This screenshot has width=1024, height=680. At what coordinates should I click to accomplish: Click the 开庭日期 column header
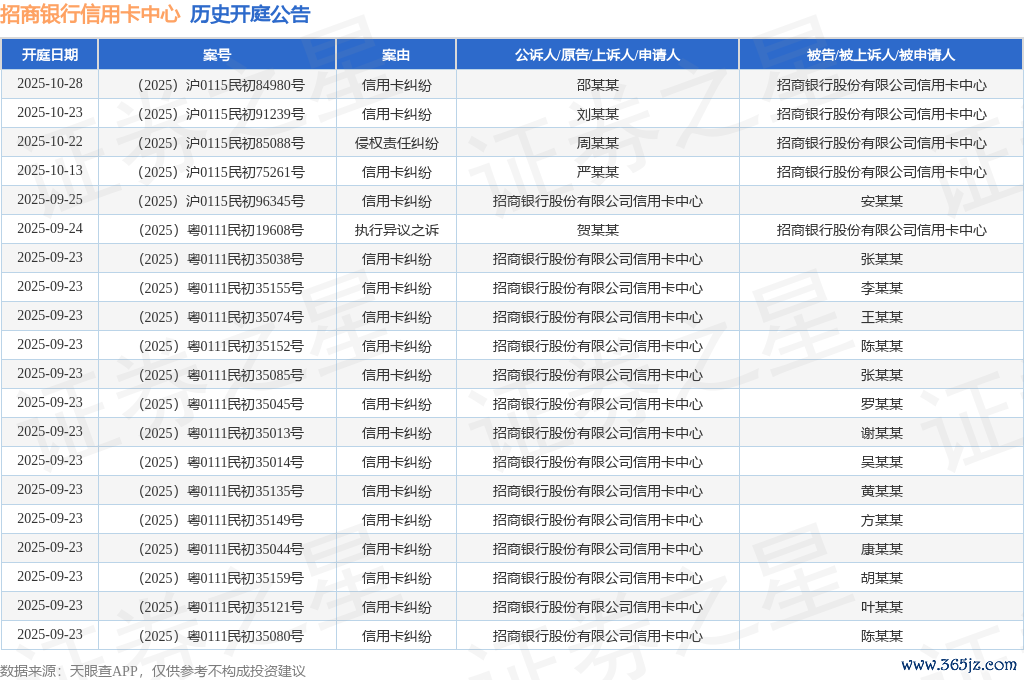[50, 55]
